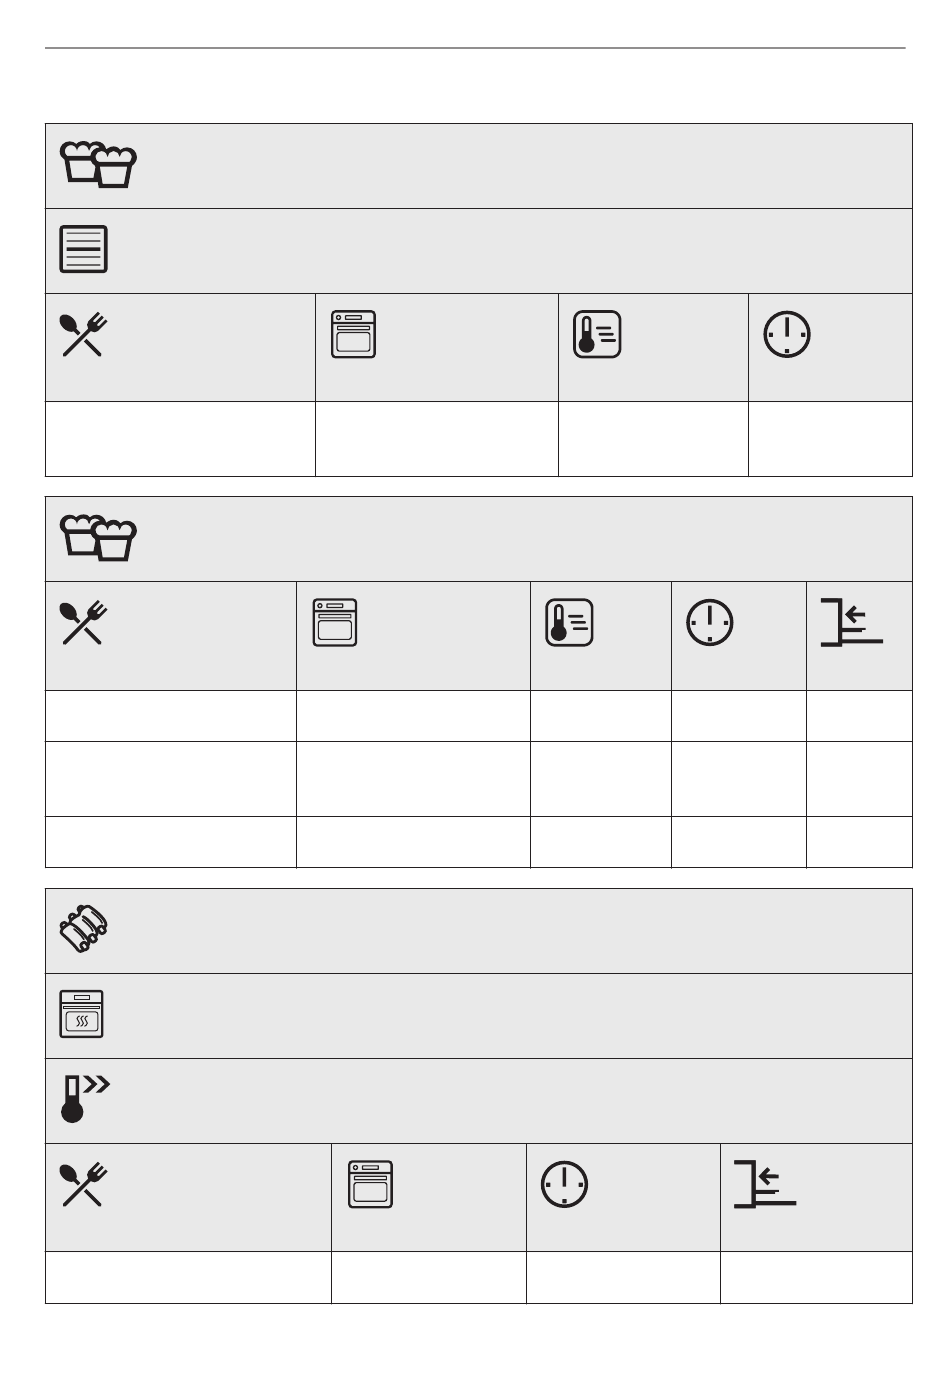Select thermometer temperature icon in five-column muffin table

click(569, 623)
